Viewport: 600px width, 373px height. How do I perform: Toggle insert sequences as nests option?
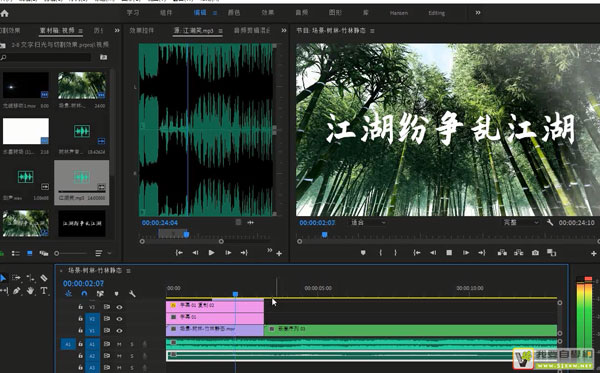click(x=68, y=294)
